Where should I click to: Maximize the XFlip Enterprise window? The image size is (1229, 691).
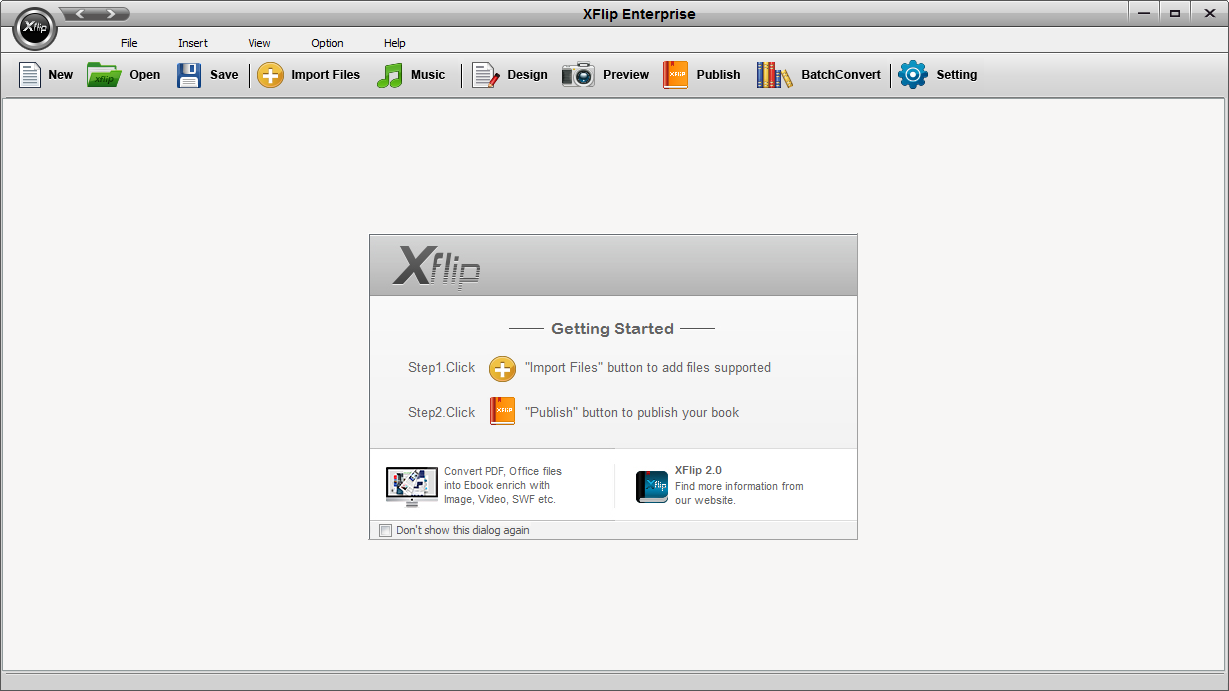coord(1175,13)
